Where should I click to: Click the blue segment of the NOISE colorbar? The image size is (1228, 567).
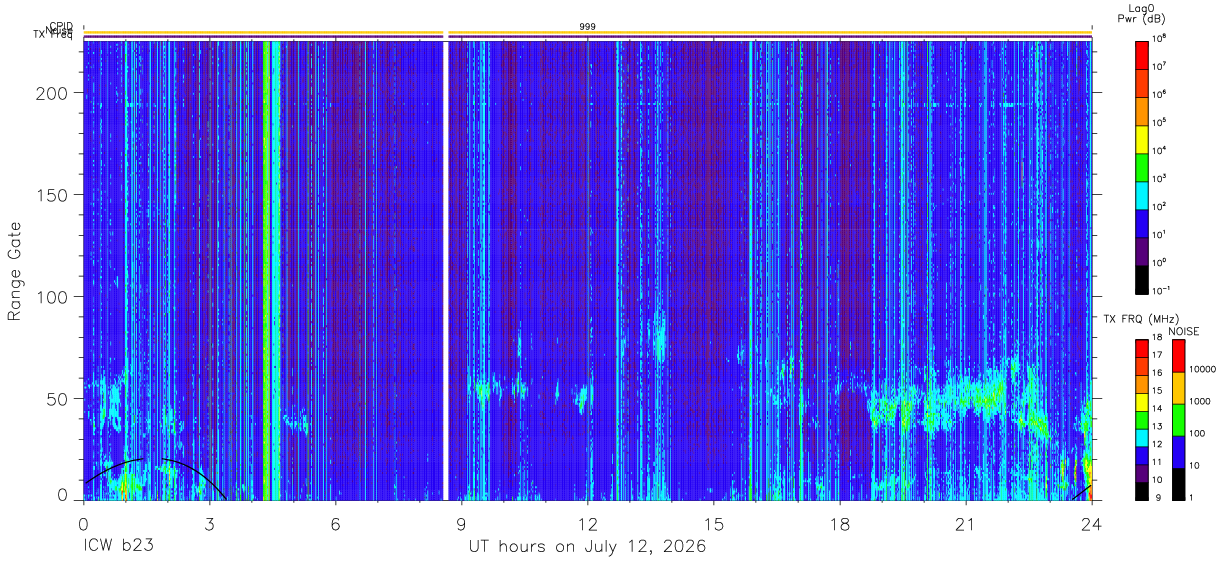pyautogui.click(x=1178, y=452)
